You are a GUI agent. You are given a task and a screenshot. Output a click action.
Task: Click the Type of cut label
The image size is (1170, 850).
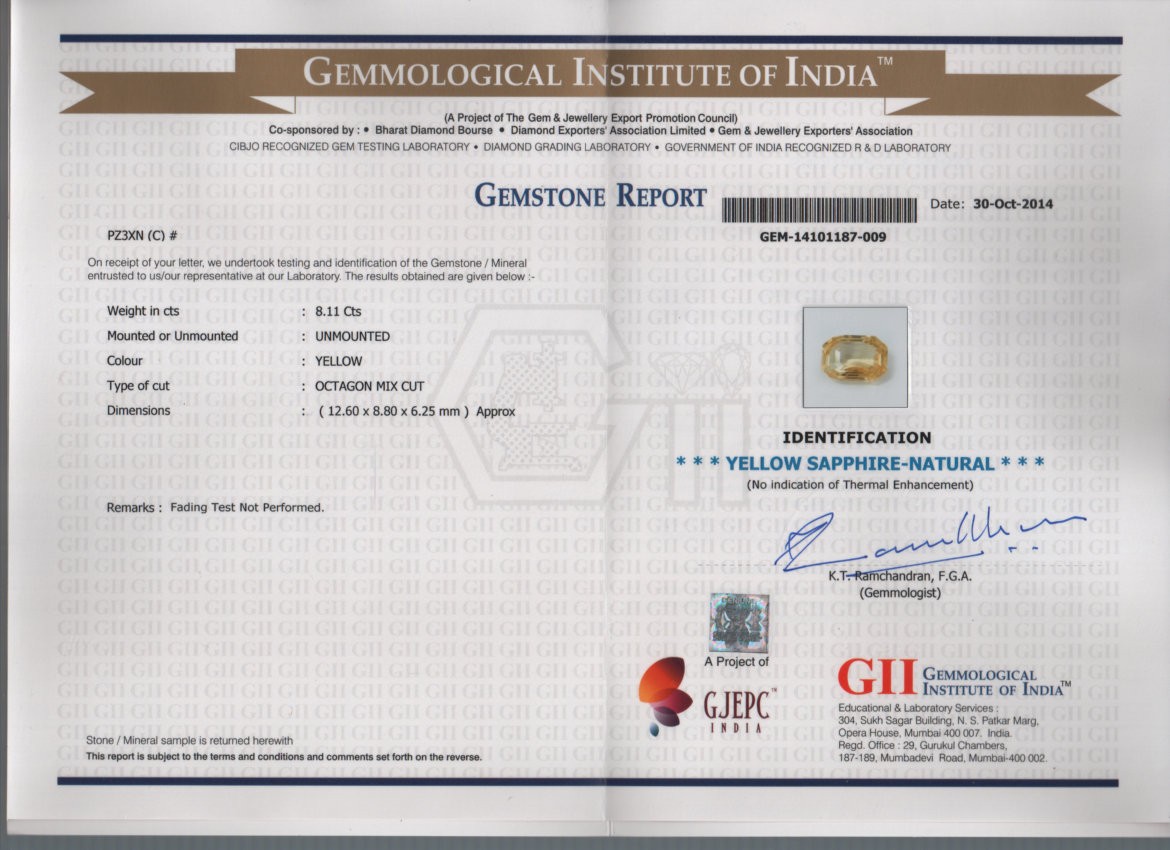coord(138,386)
